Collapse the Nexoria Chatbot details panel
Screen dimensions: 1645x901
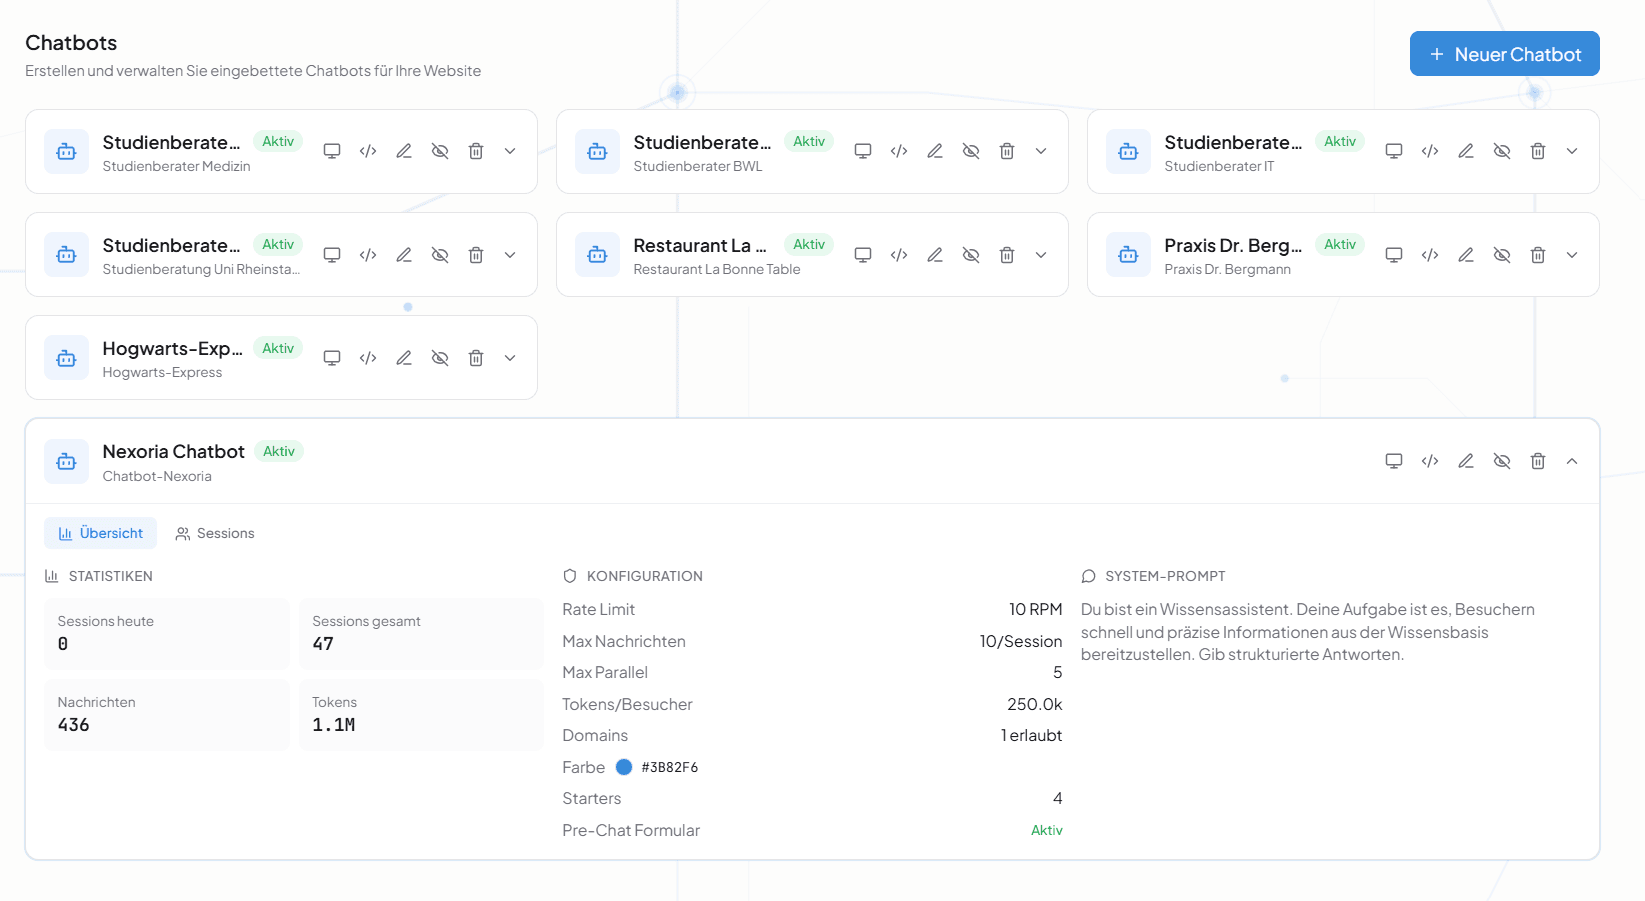pos(1572,461)
